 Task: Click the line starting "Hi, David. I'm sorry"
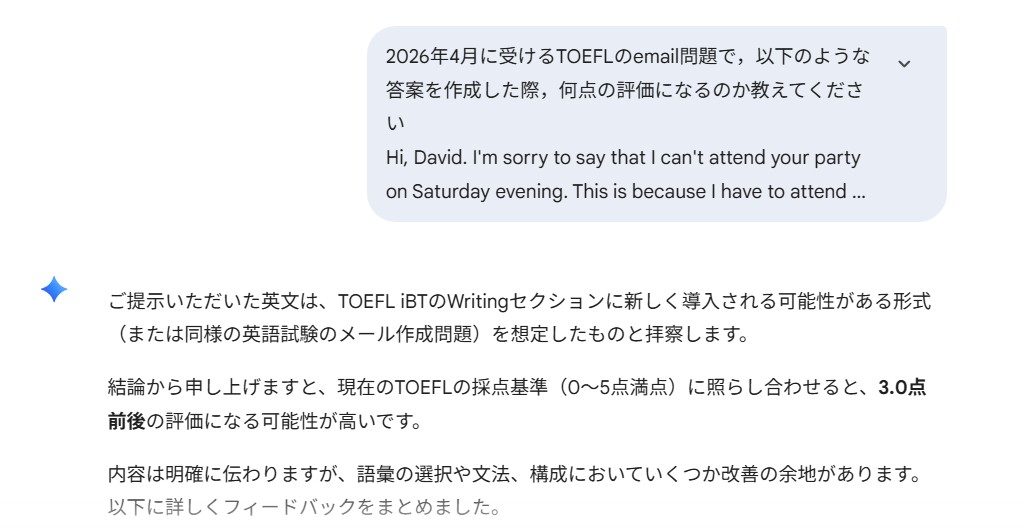[622, 158]
